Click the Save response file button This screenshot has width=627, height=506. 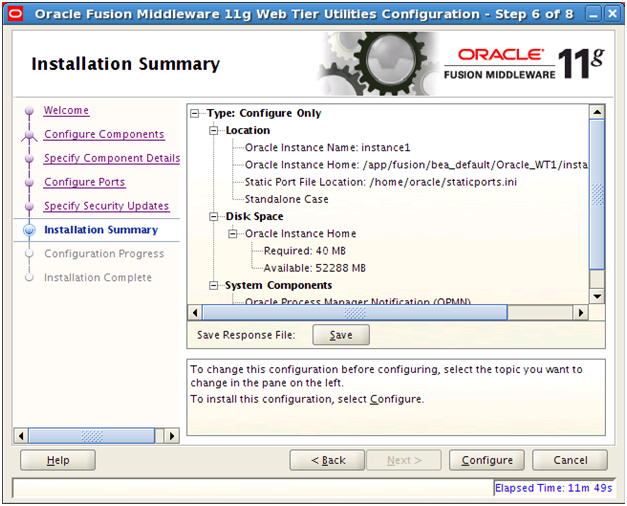(341, 335)
